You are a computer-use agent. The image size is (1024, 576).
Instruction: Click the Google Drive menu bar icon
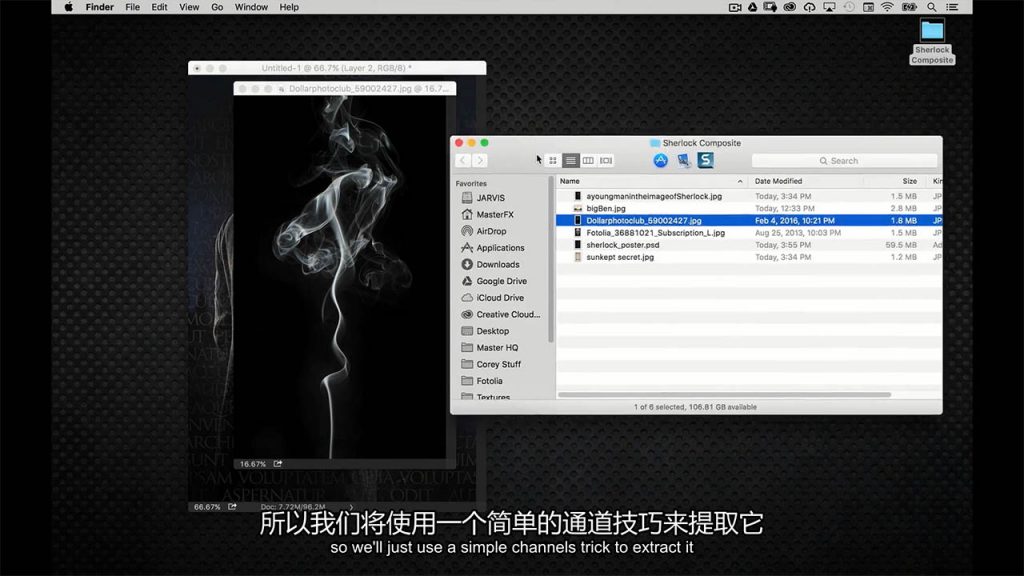point(752,7)
